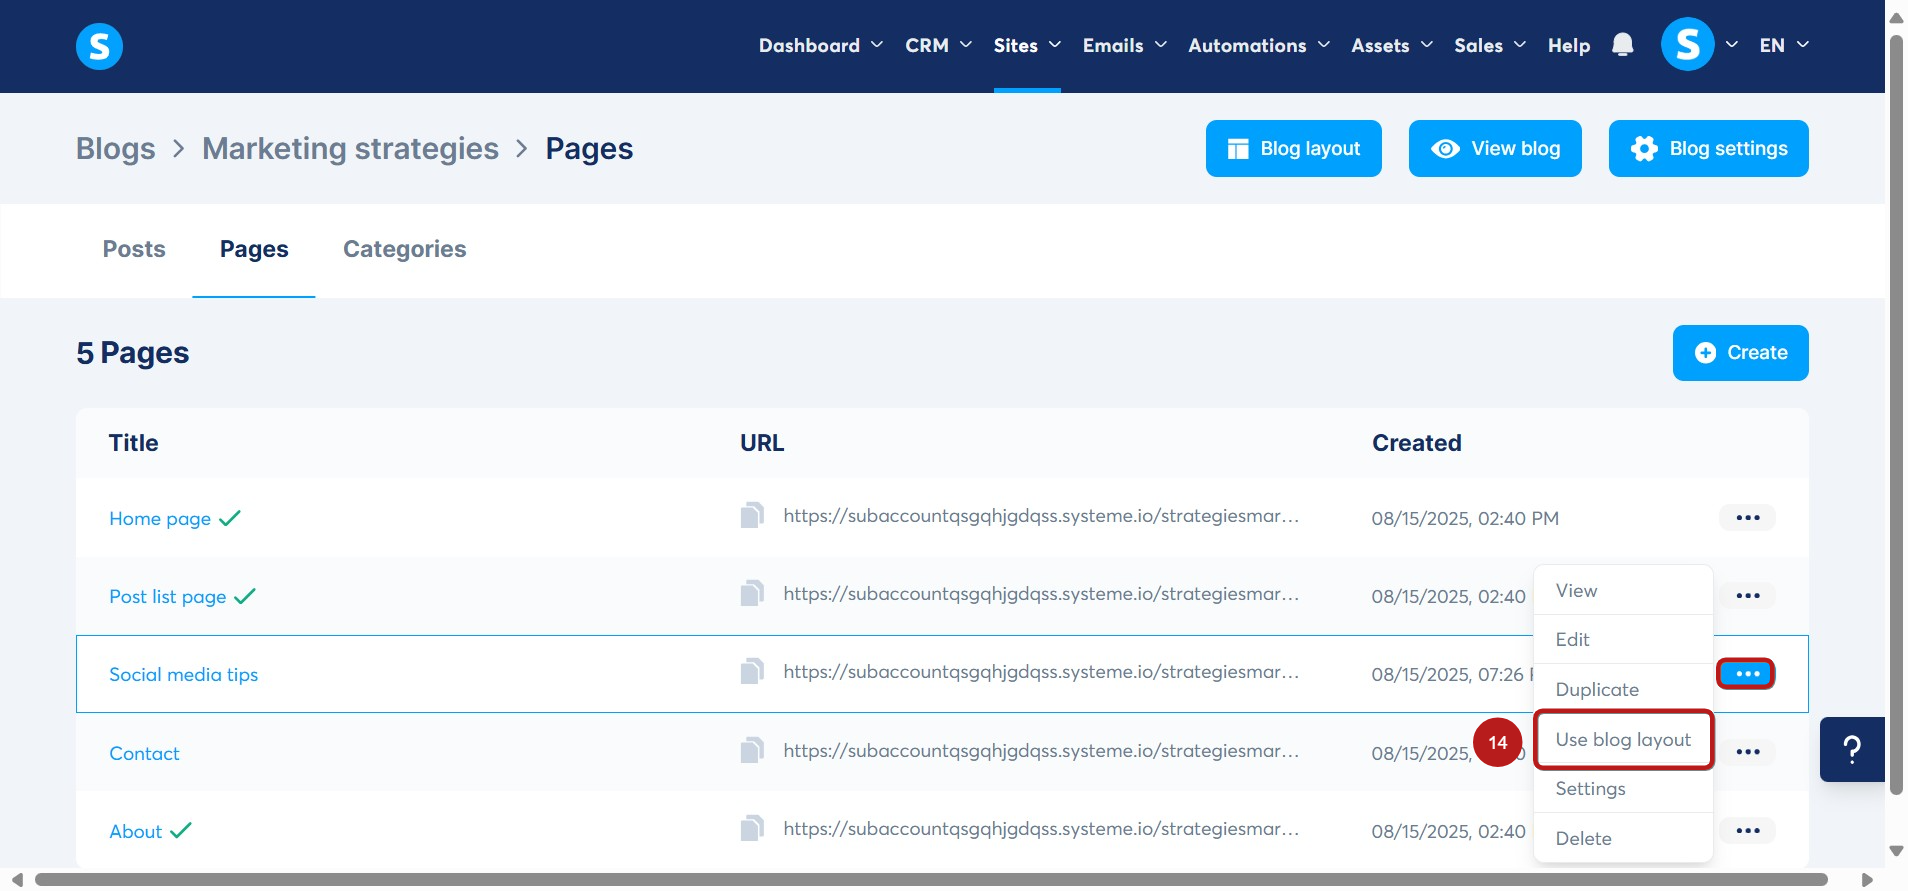The width and height of the screenshot is (1908, 891).
Task: Click the View blog button
Action: point(1495,148)
